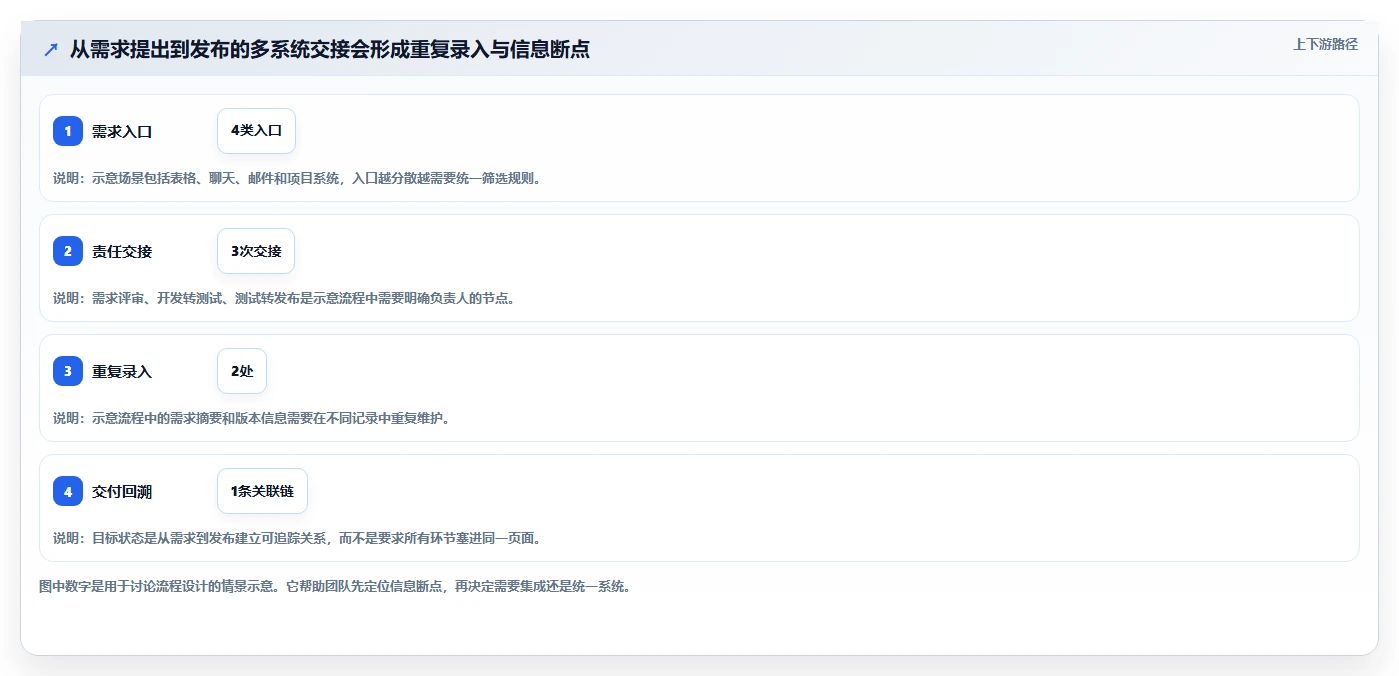Select the step 2 number badge
The height and width of the screenshot is (676, 1399).
68,251
